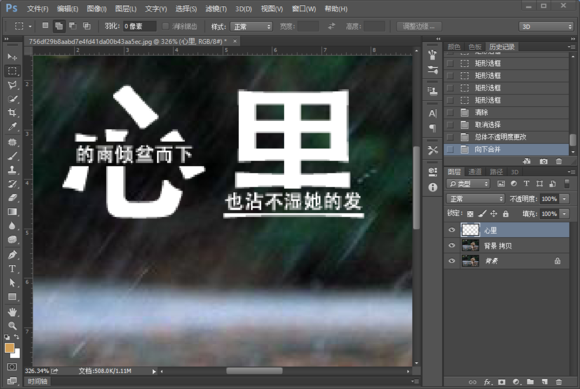The image size is (580, 389).
Task: Hide the 背景 layer
Action: (452, 261)
